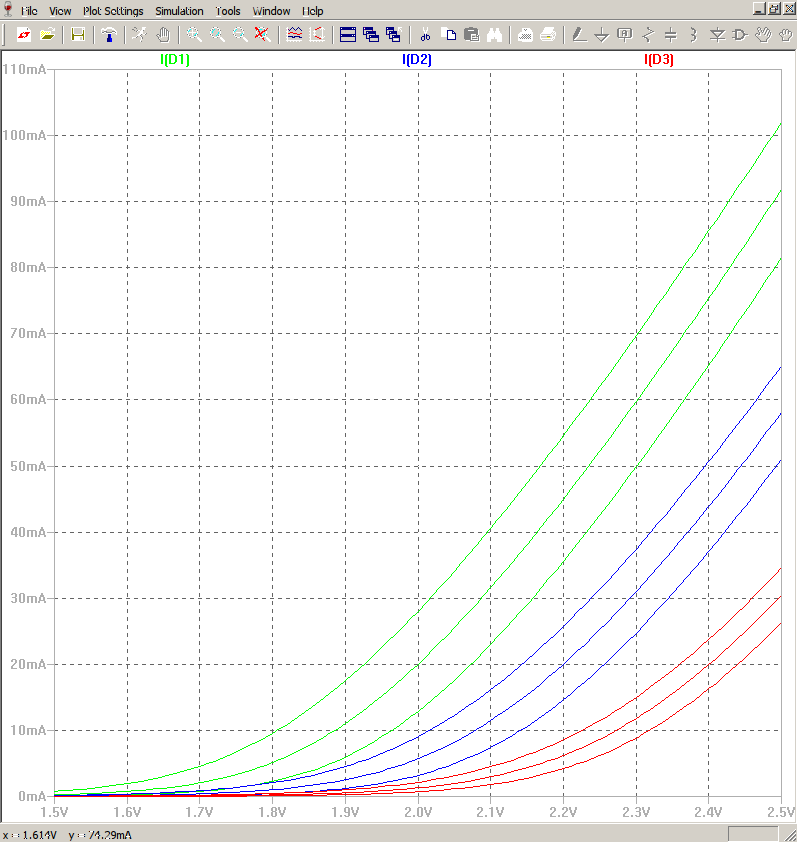Click the Autorange axes icon

317,35
